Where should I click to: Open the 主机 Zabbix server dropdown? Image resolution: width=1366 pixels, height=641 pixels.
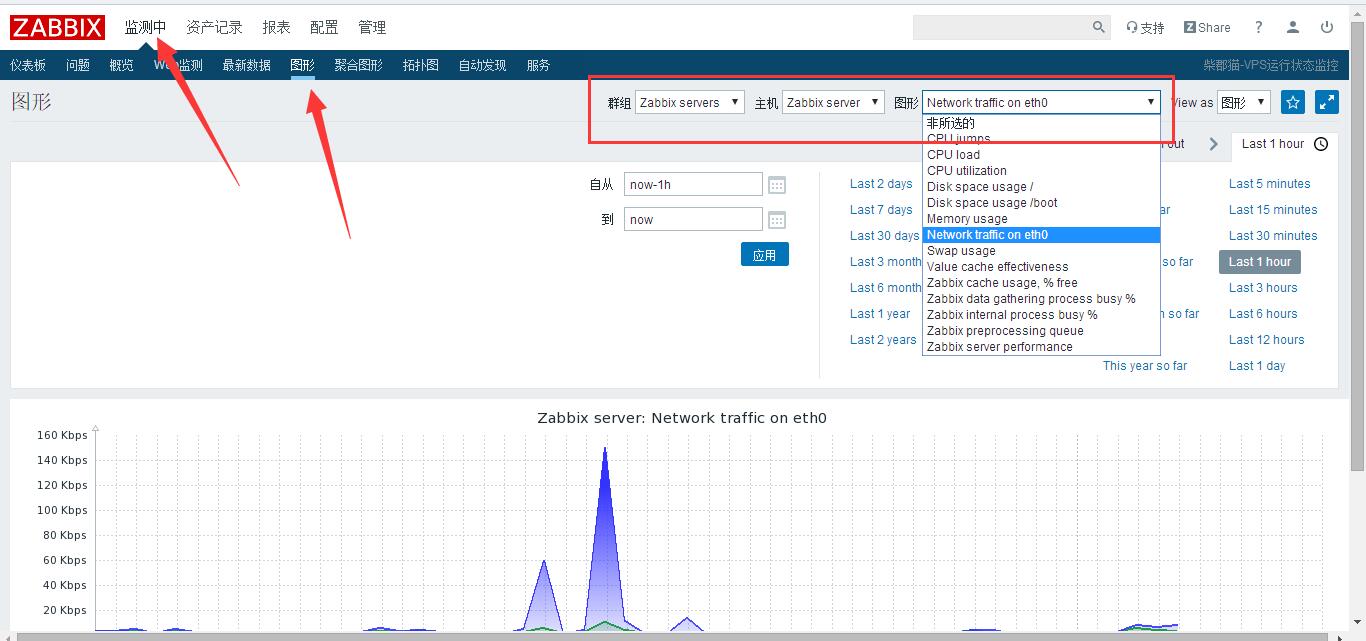click(x=833, y=102)
